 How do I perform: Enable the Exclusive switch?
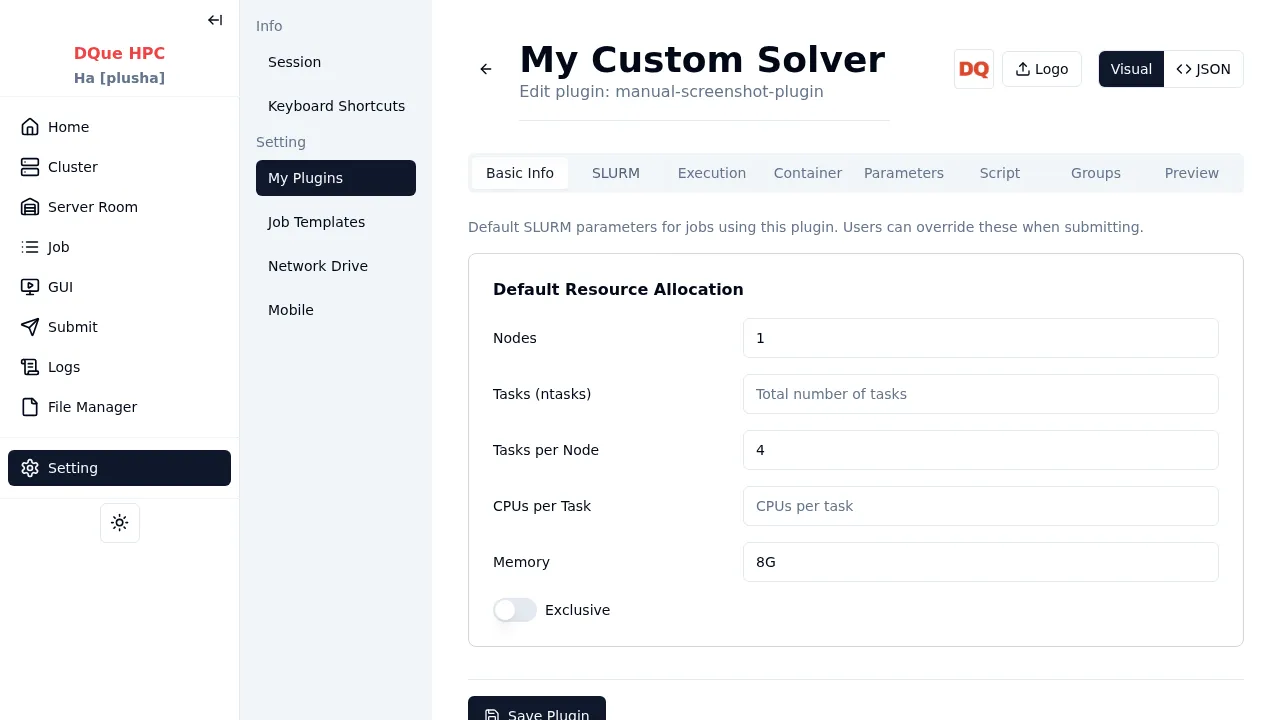click(515, 610)
